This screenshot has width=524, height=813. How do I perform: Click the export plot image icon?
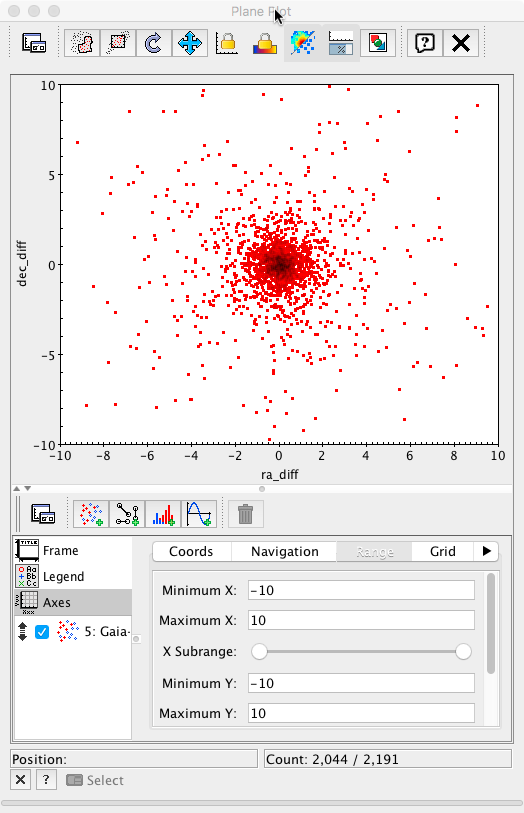378,43
